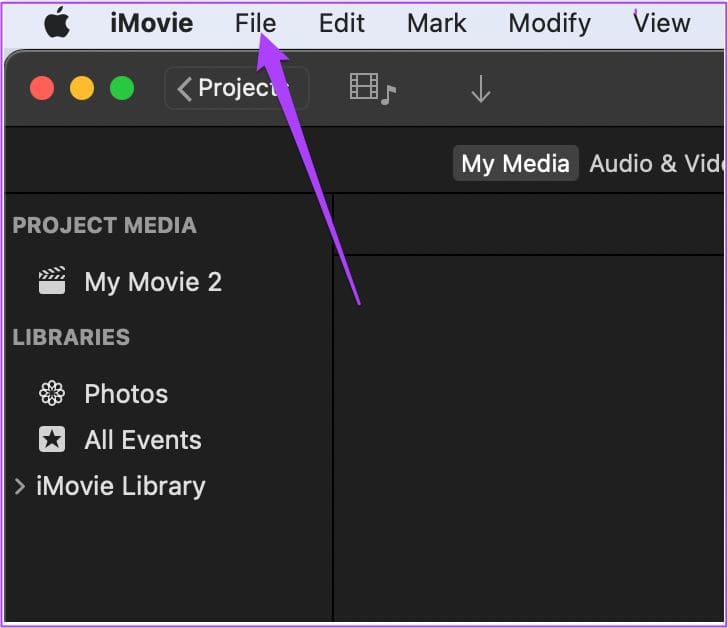Close the iMovie window with red button
Viewport: 728px width, 628px height.
(42, 88)
